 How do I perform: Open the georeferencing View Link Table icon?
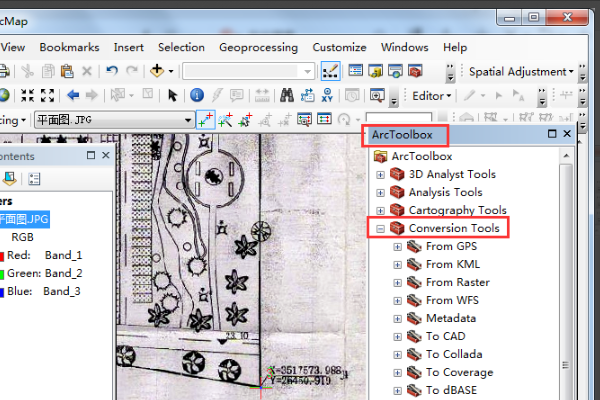pyautogui.click(x=324, y=119)
